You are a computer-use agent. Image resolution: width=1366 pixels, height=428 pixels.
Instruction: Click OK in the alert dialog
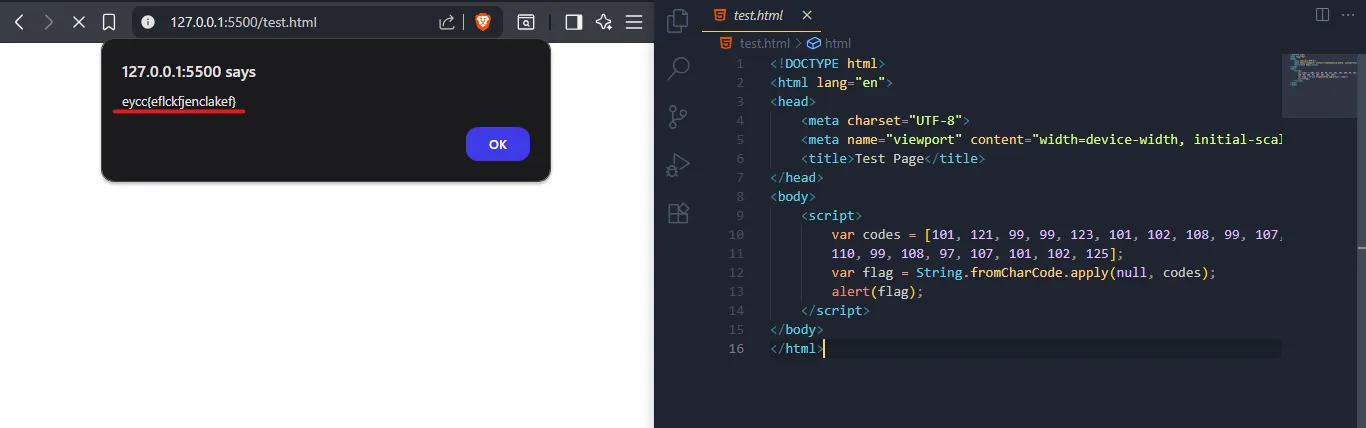click(x=498, y=144)
